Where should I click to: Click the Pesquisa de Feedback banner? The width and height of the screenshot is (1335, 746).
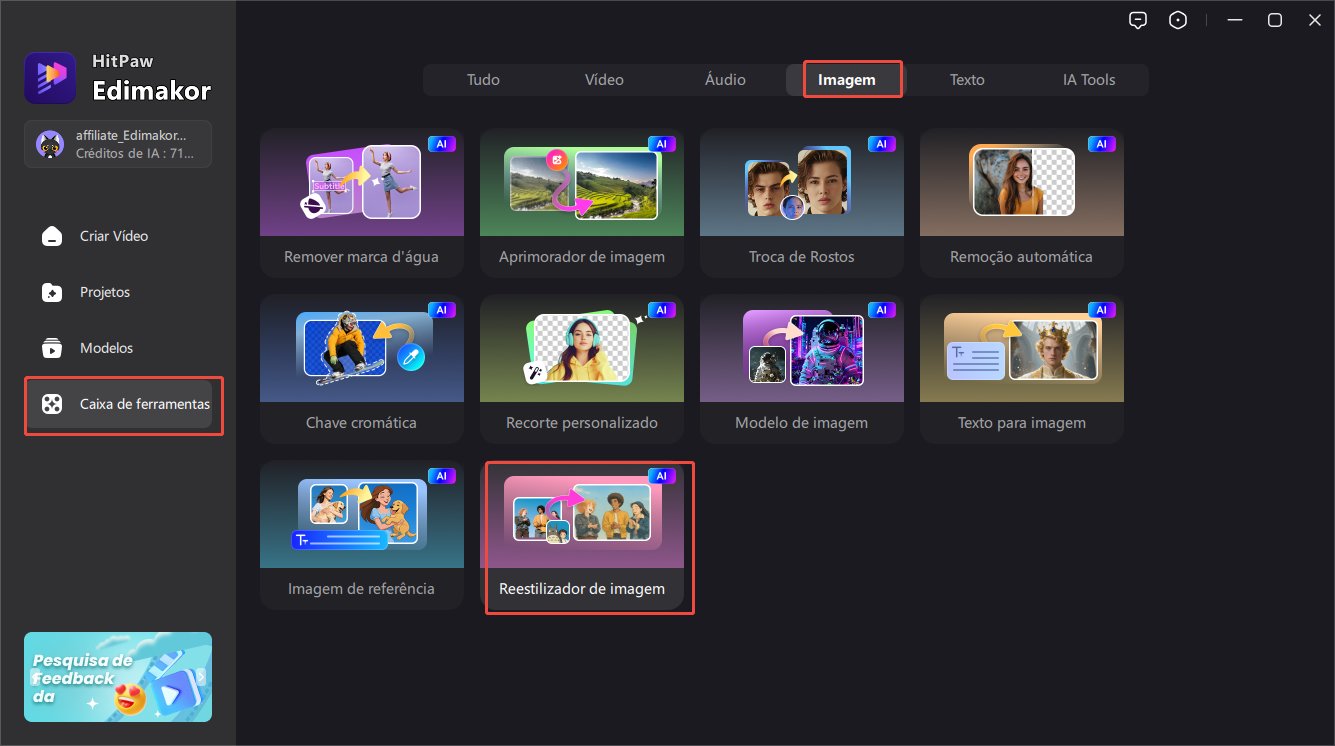click(118, 677)
